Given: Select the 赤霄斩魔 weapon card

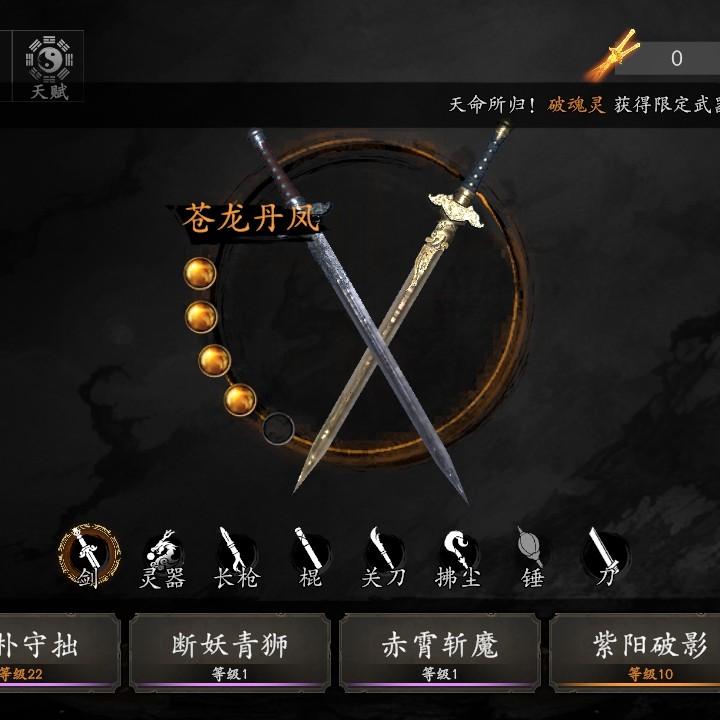Looking at the screenshot, I should coord(439,652).
